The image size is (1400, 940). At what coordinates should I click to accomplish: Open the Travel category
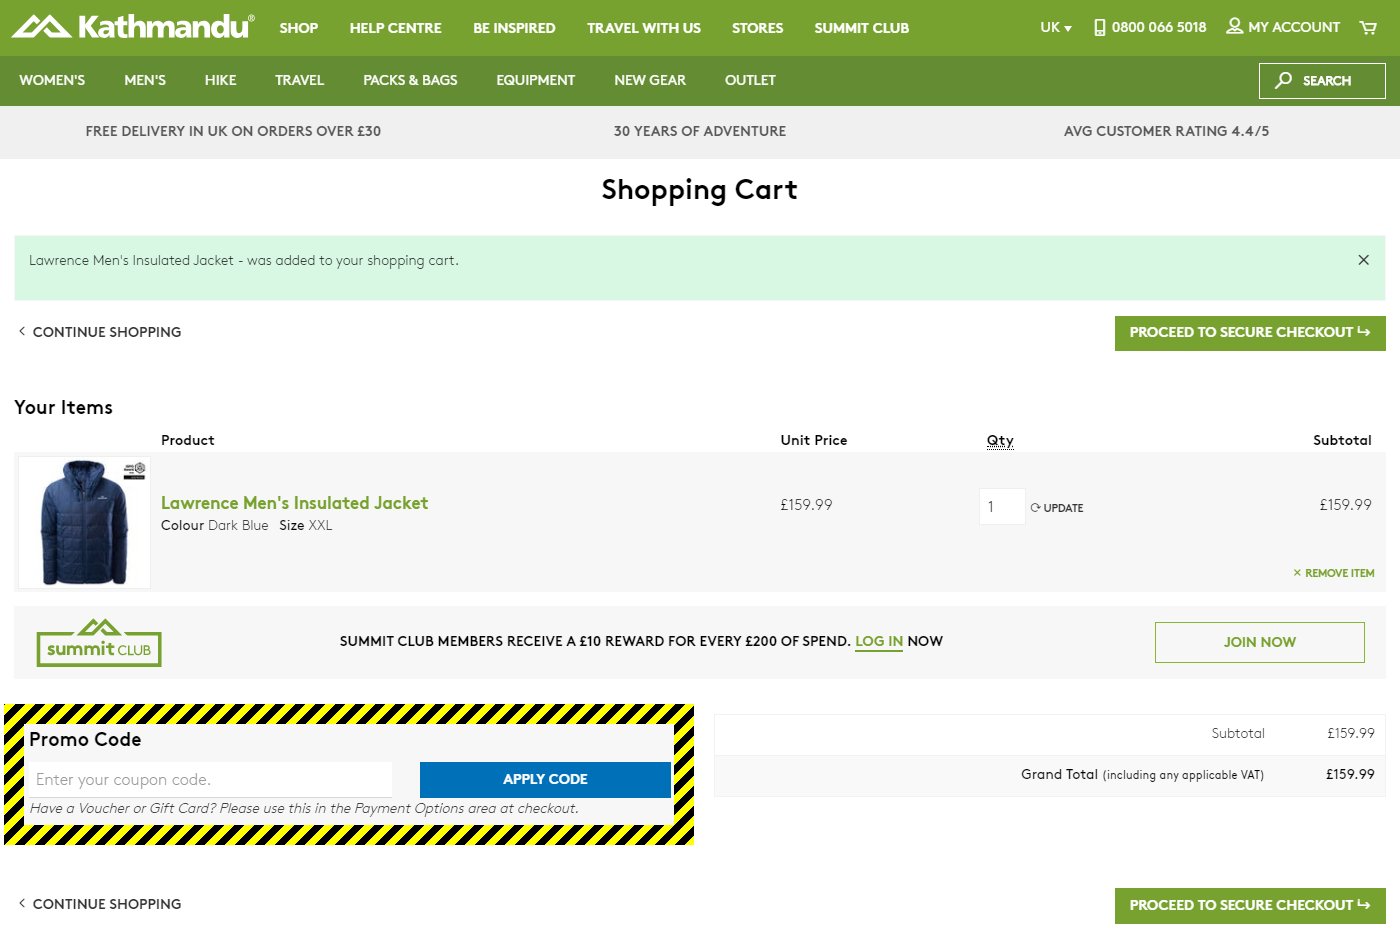300,80
